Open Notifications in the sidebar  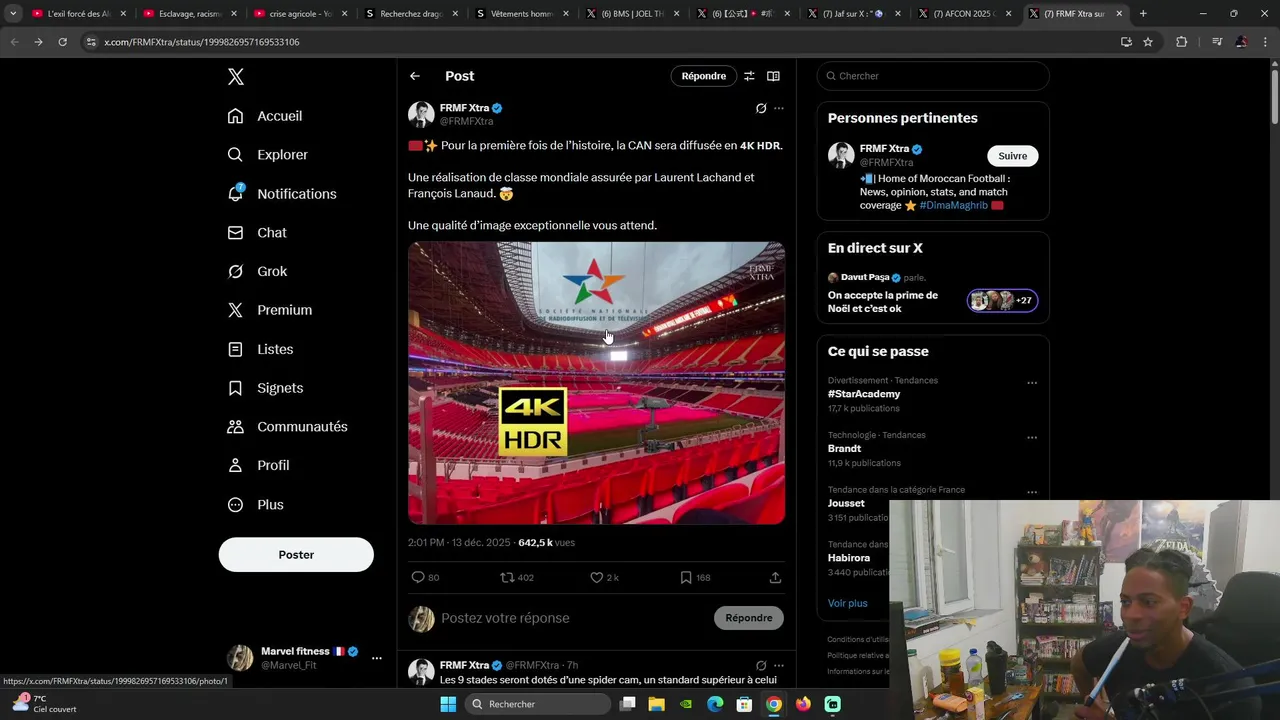coord(282,194)
